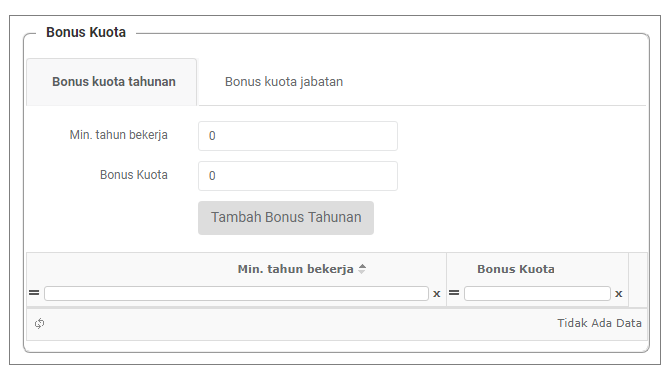Focus the Bonus Kuota form input field
The width and height of the screenshot is (672, 375).
[x=298, y=176]
